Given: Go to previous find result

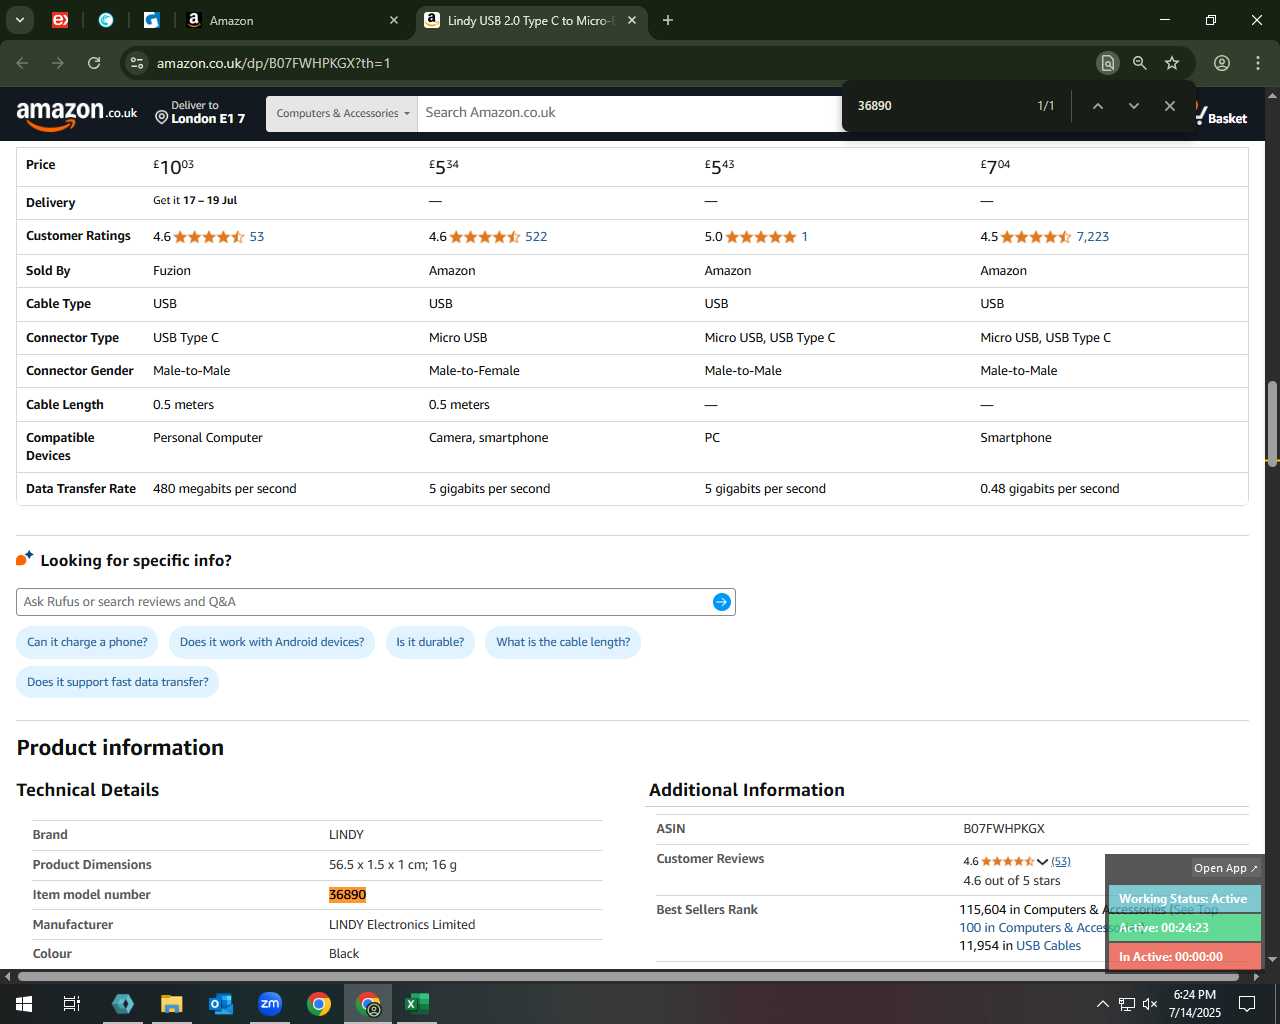Looking at the screenshot, I should (x=1097, y=106).
